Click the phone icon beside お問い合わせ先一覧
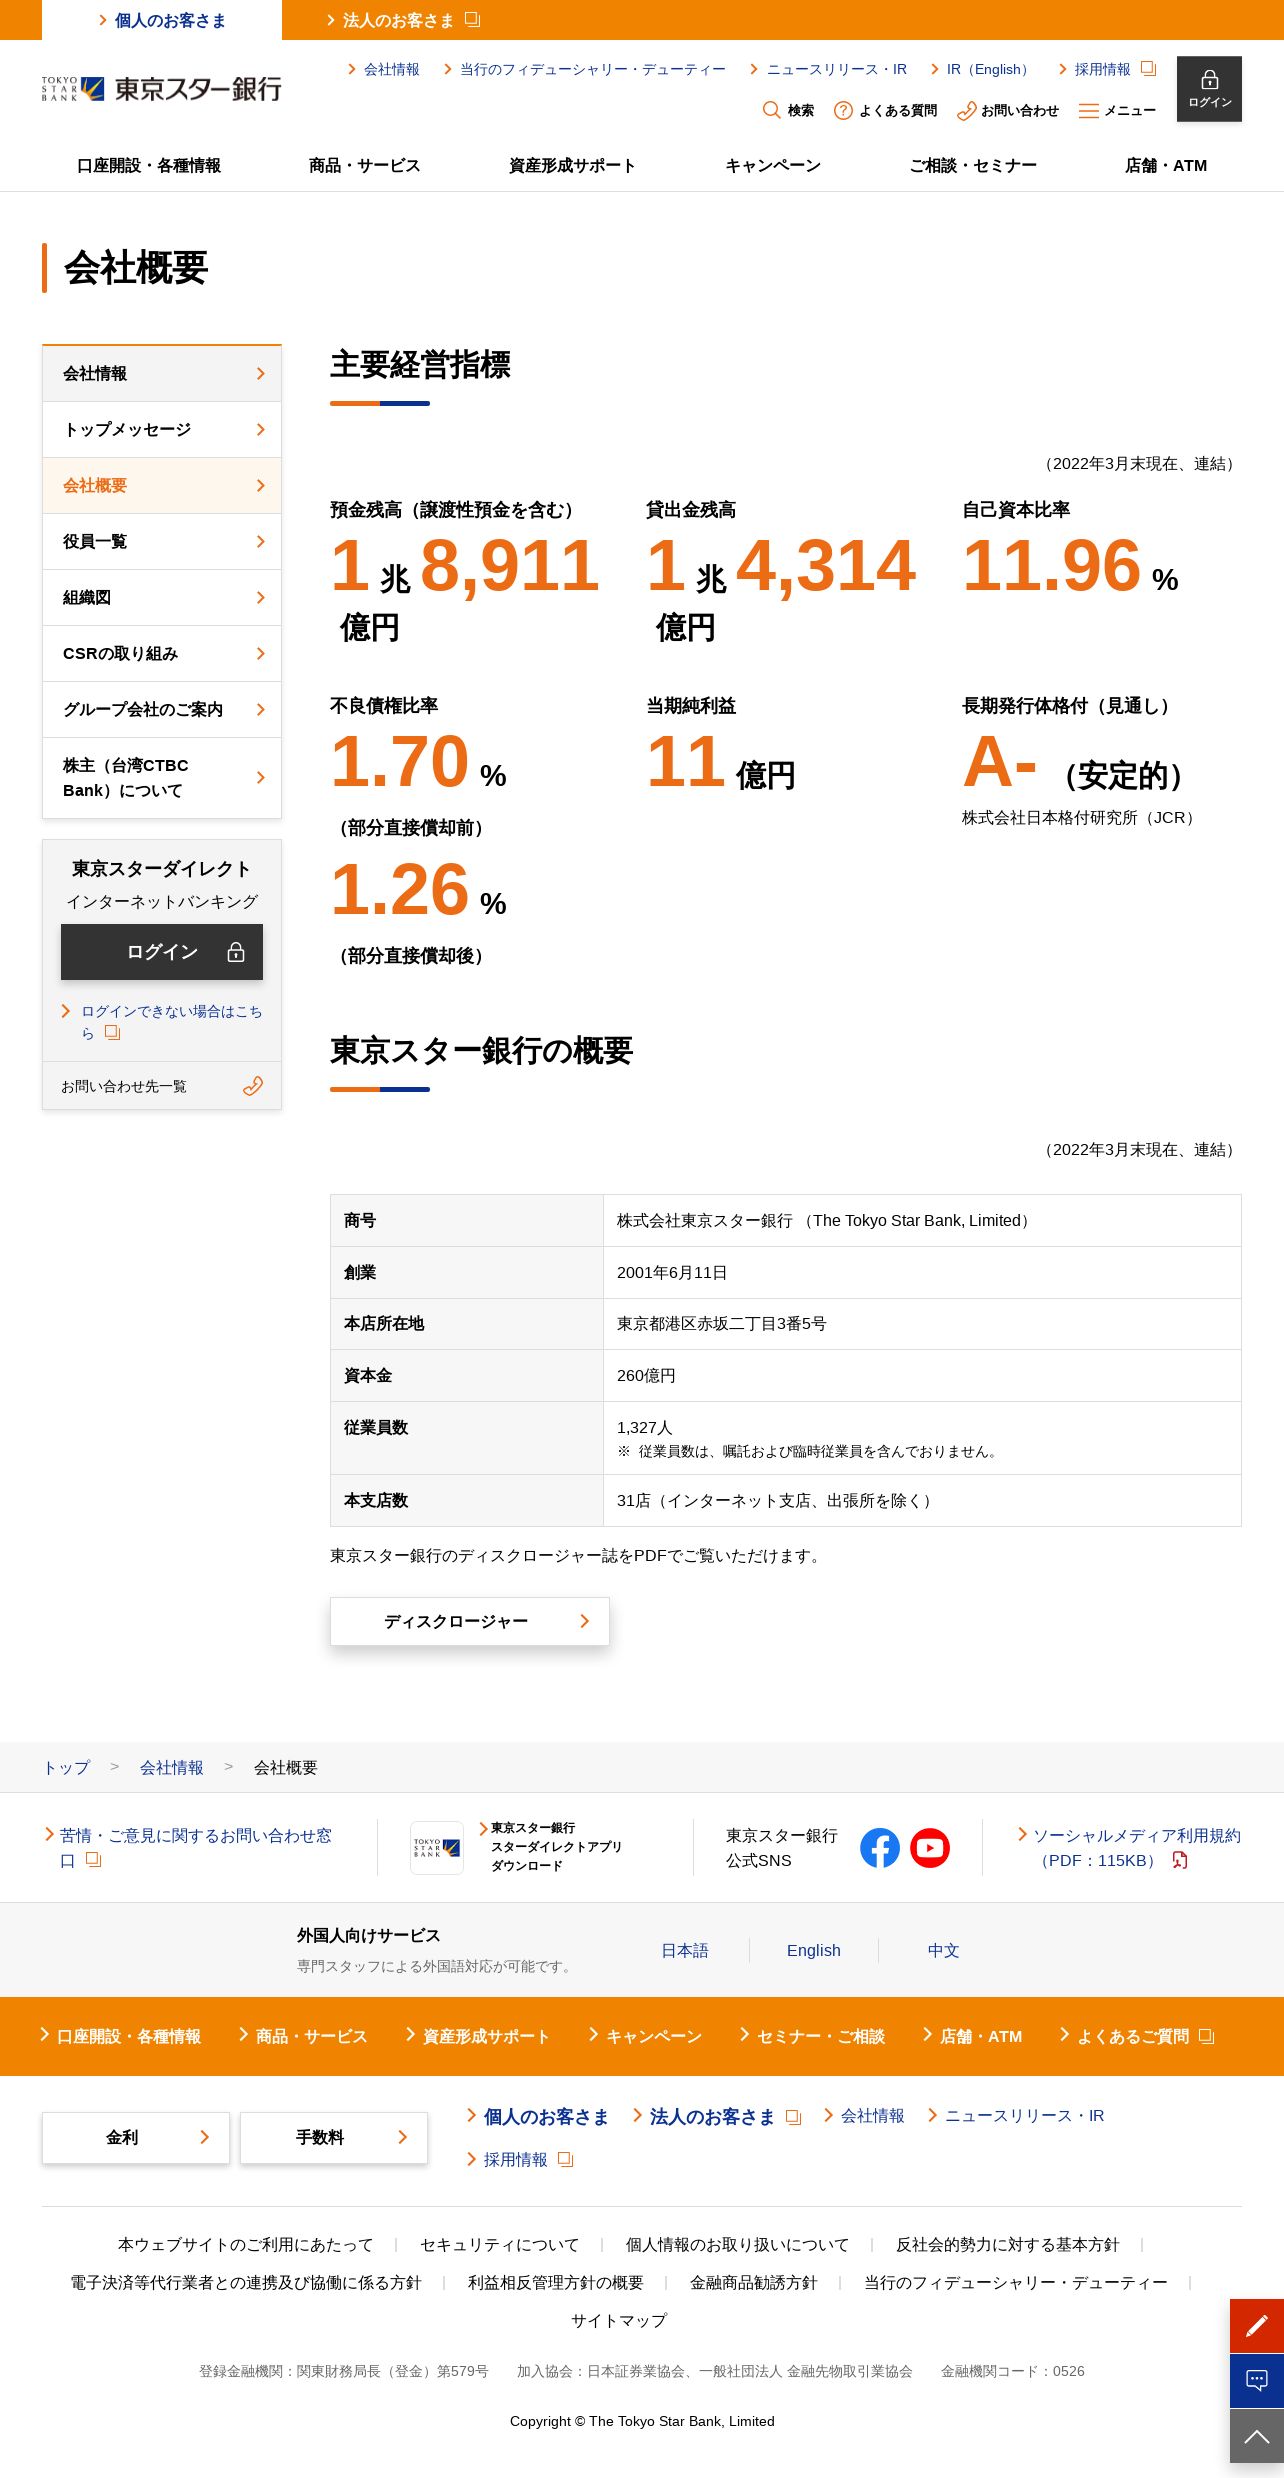 253,1086
